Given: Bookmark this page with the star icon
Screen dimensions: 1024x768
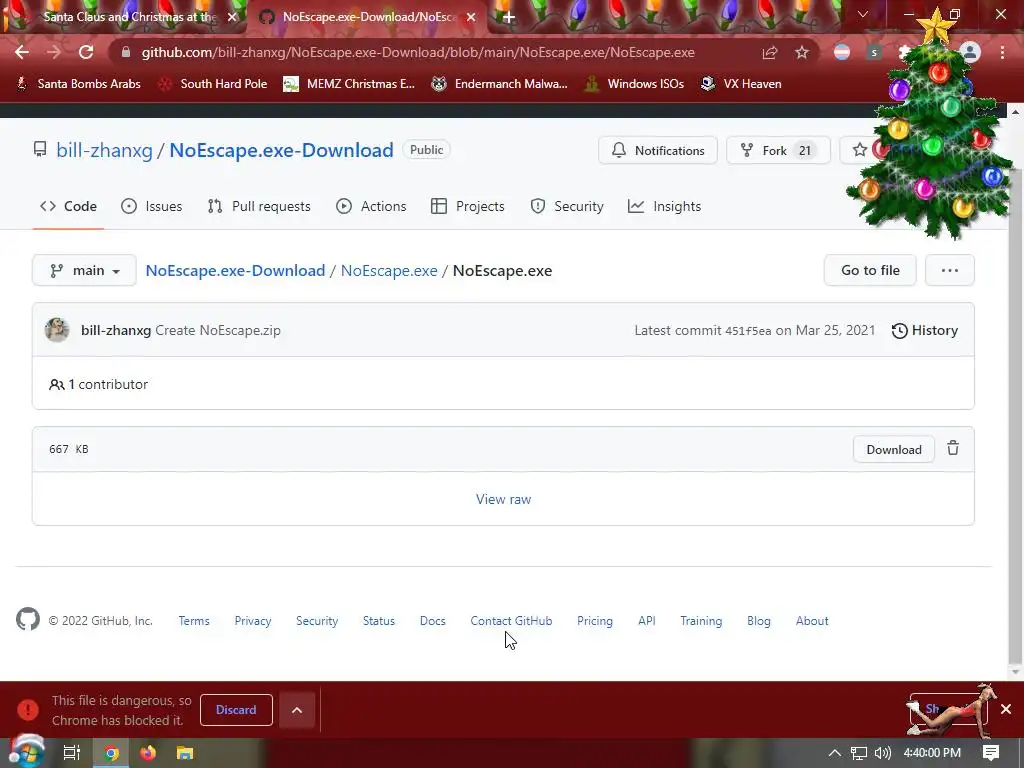Looking at the screenshot, I should point(802,52).
